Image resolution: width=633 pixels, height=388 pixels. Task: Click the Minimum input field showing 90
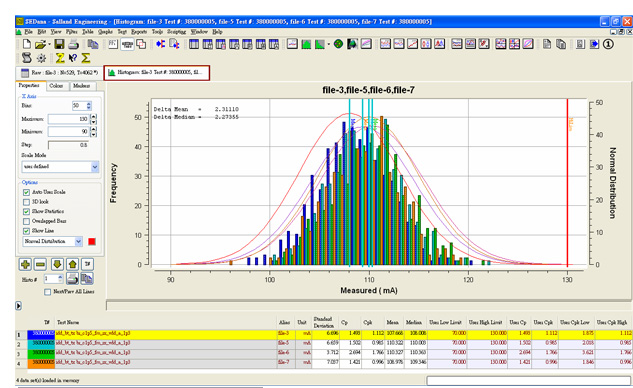click(x=68, y=132)
